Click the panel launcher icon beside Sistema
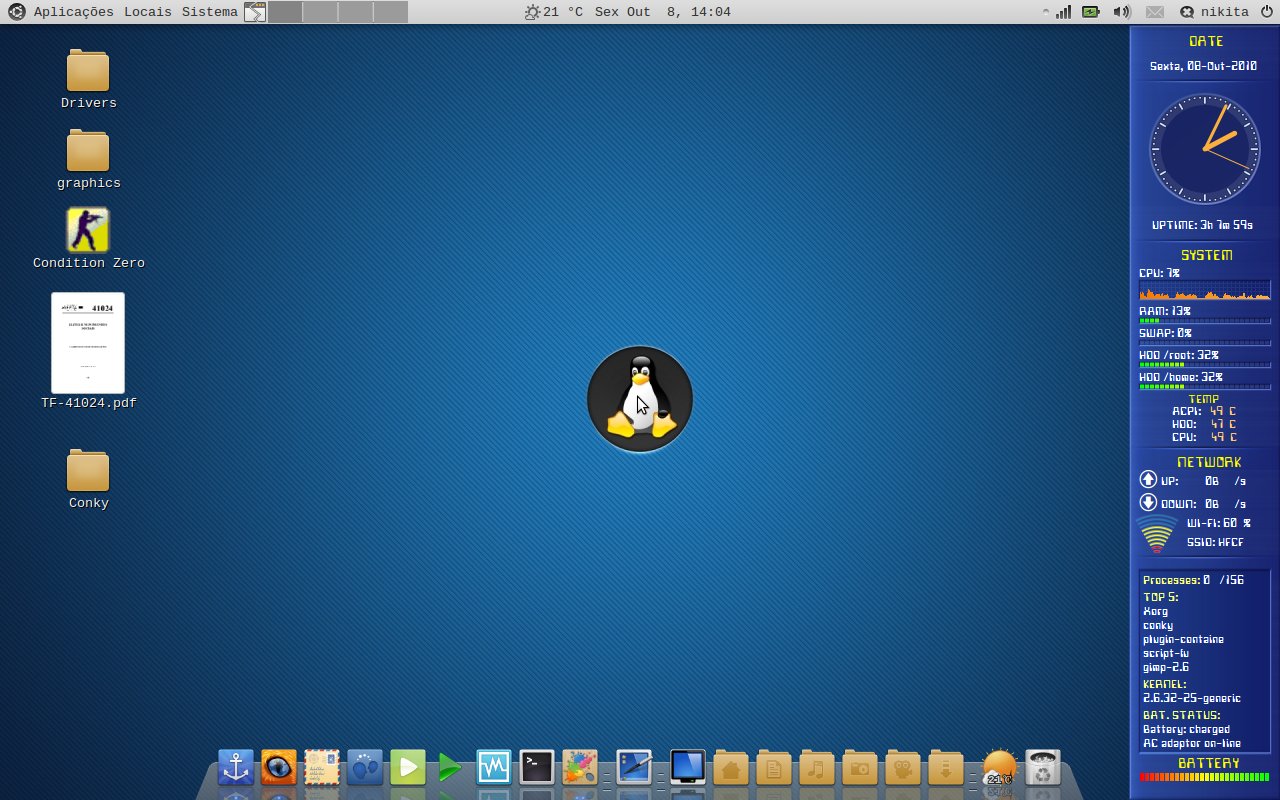 255,12
